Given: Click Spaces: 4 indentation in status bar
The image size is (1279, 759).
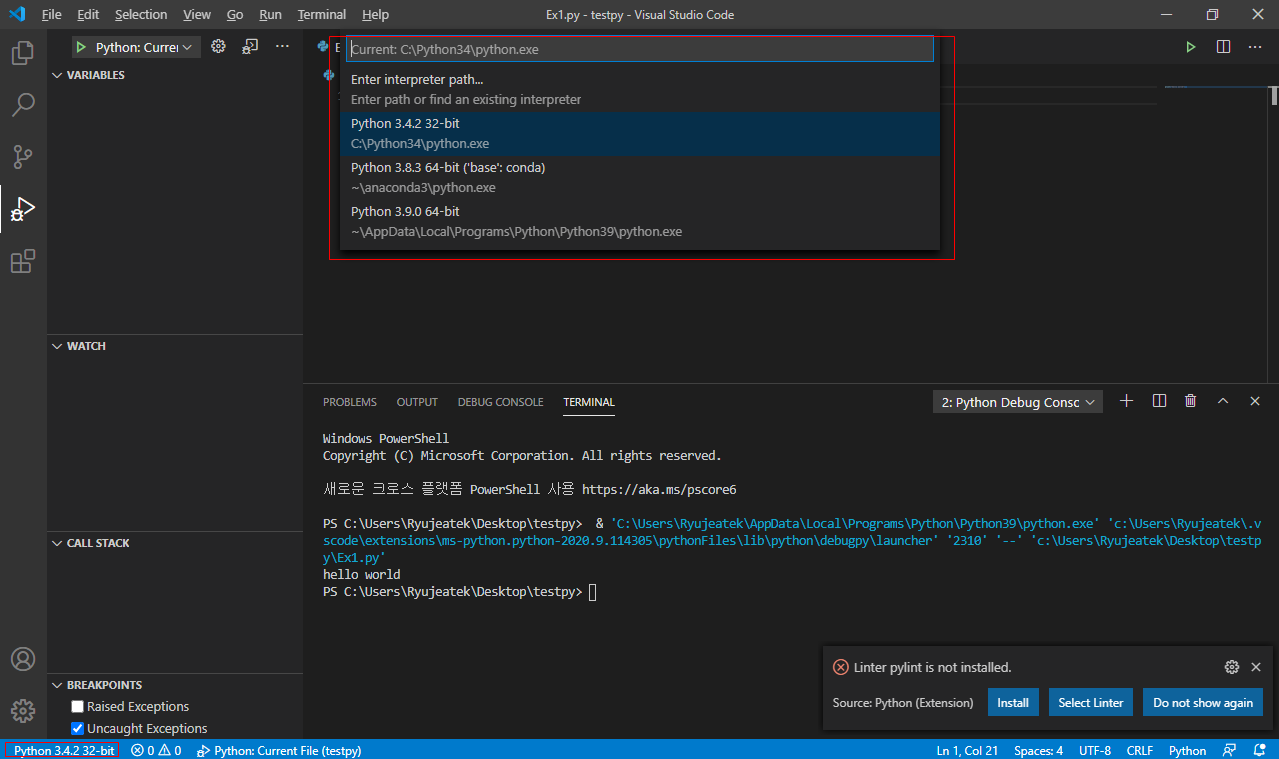Looking at the screenshot, I should pyautogui.click(x=1038, y=750).
